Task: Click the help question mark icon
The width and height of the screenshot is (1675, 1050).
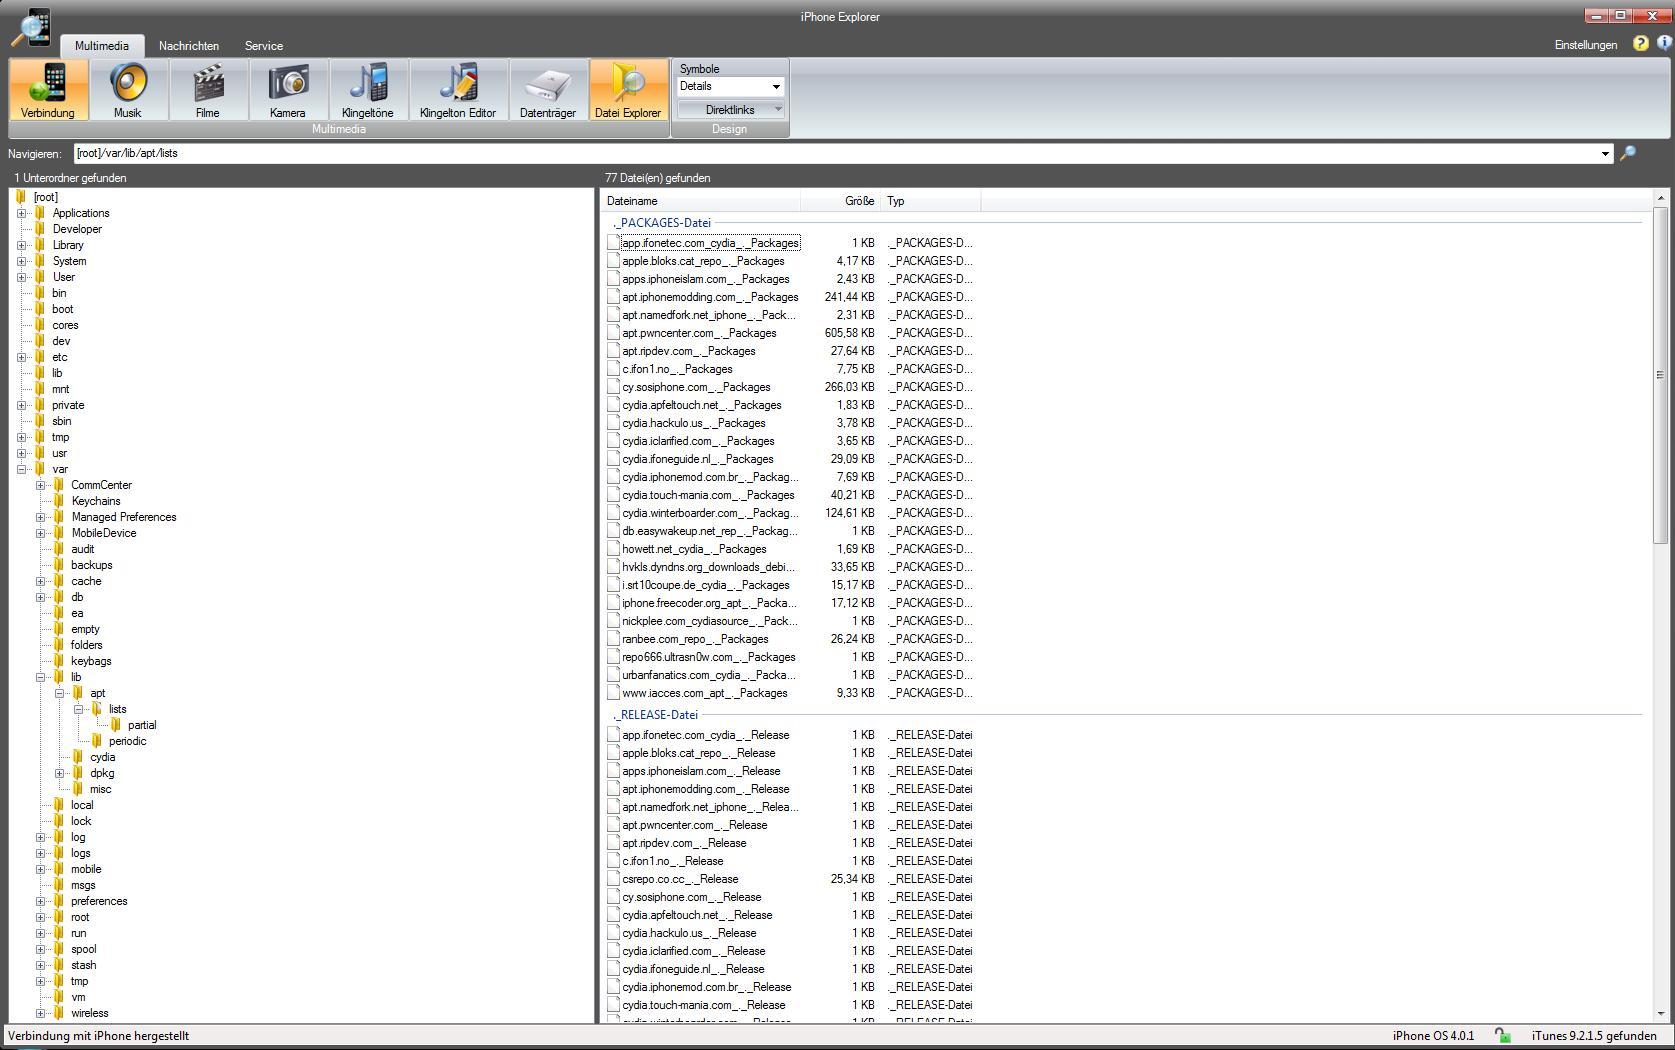Action: pyautogui.click(x=1640, y=44)
